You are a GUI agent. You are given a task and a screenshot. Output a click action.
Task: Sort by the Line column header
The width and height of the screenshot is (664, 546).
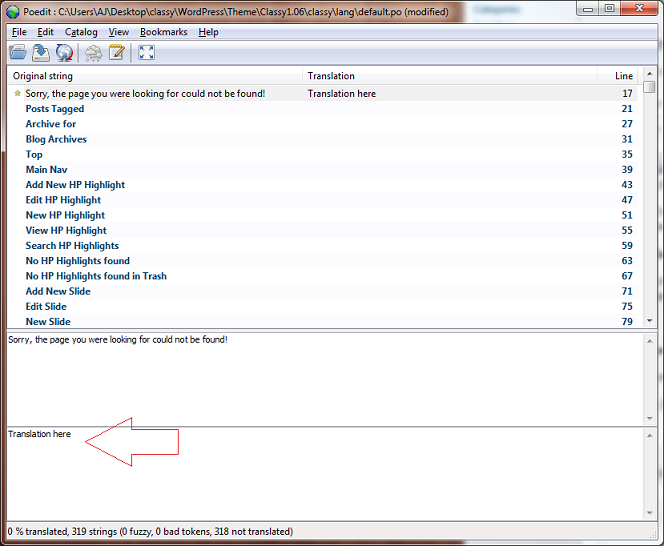619,76
